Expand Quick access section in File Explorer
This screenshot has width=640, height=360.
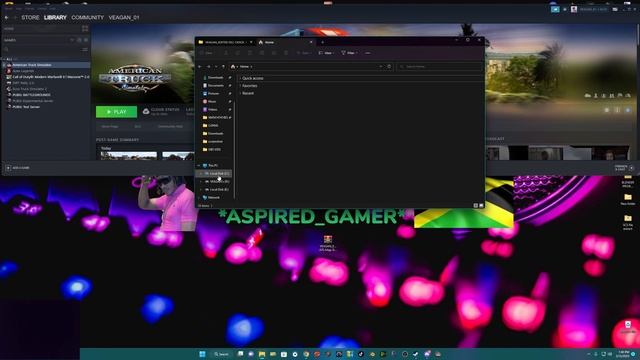point(240,78)
